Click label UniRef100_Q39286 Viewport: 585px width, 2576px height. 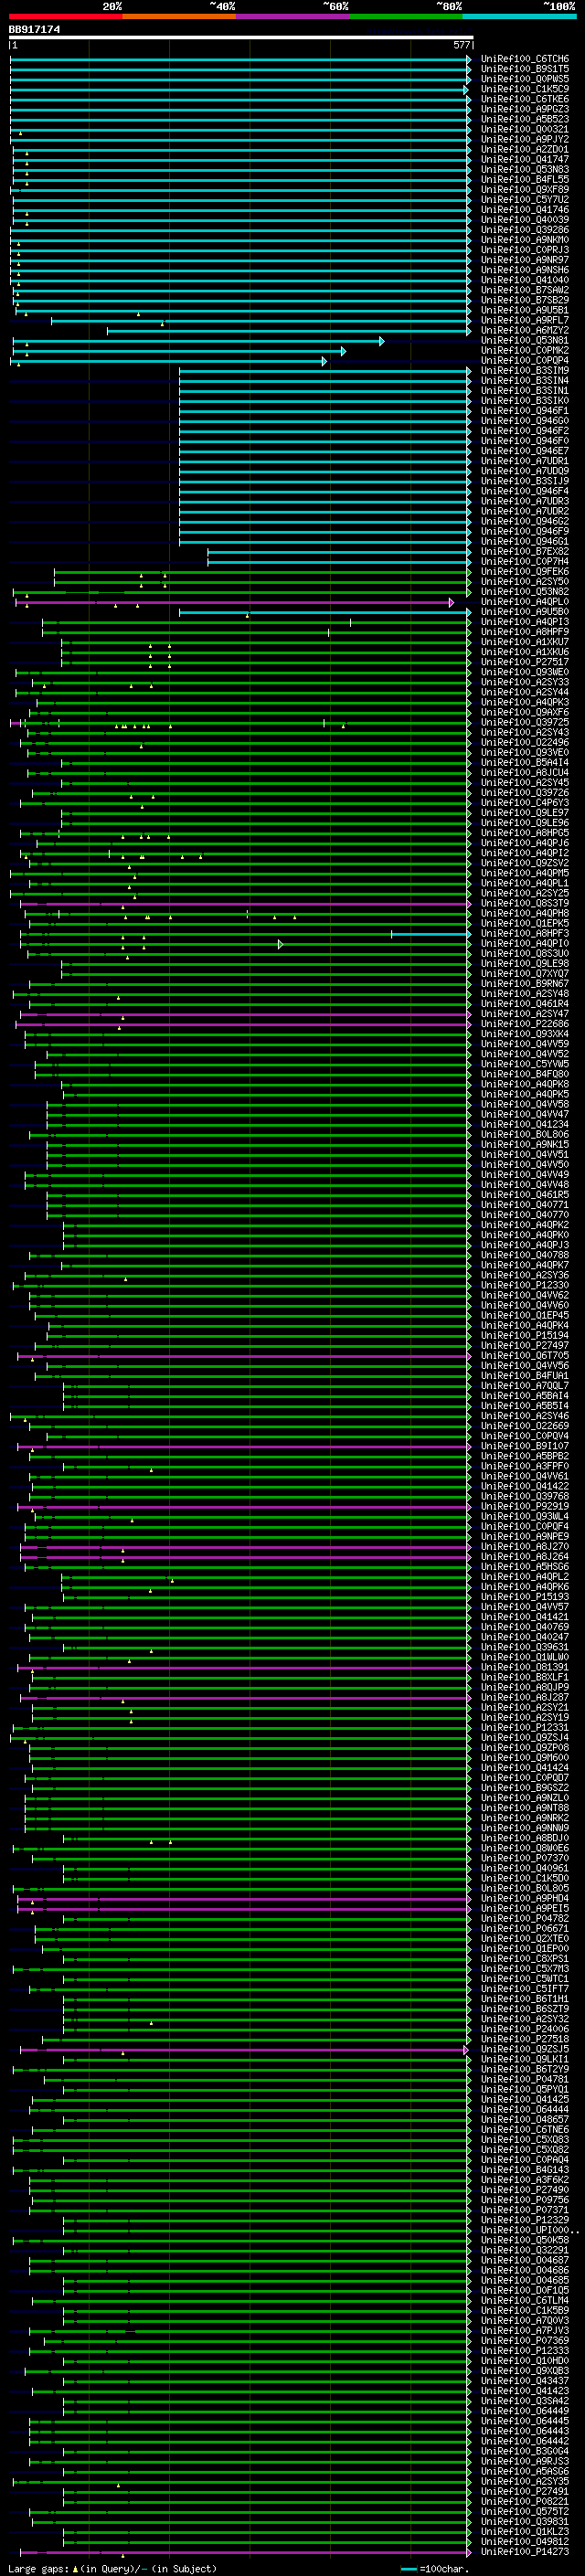click(525, 230)
